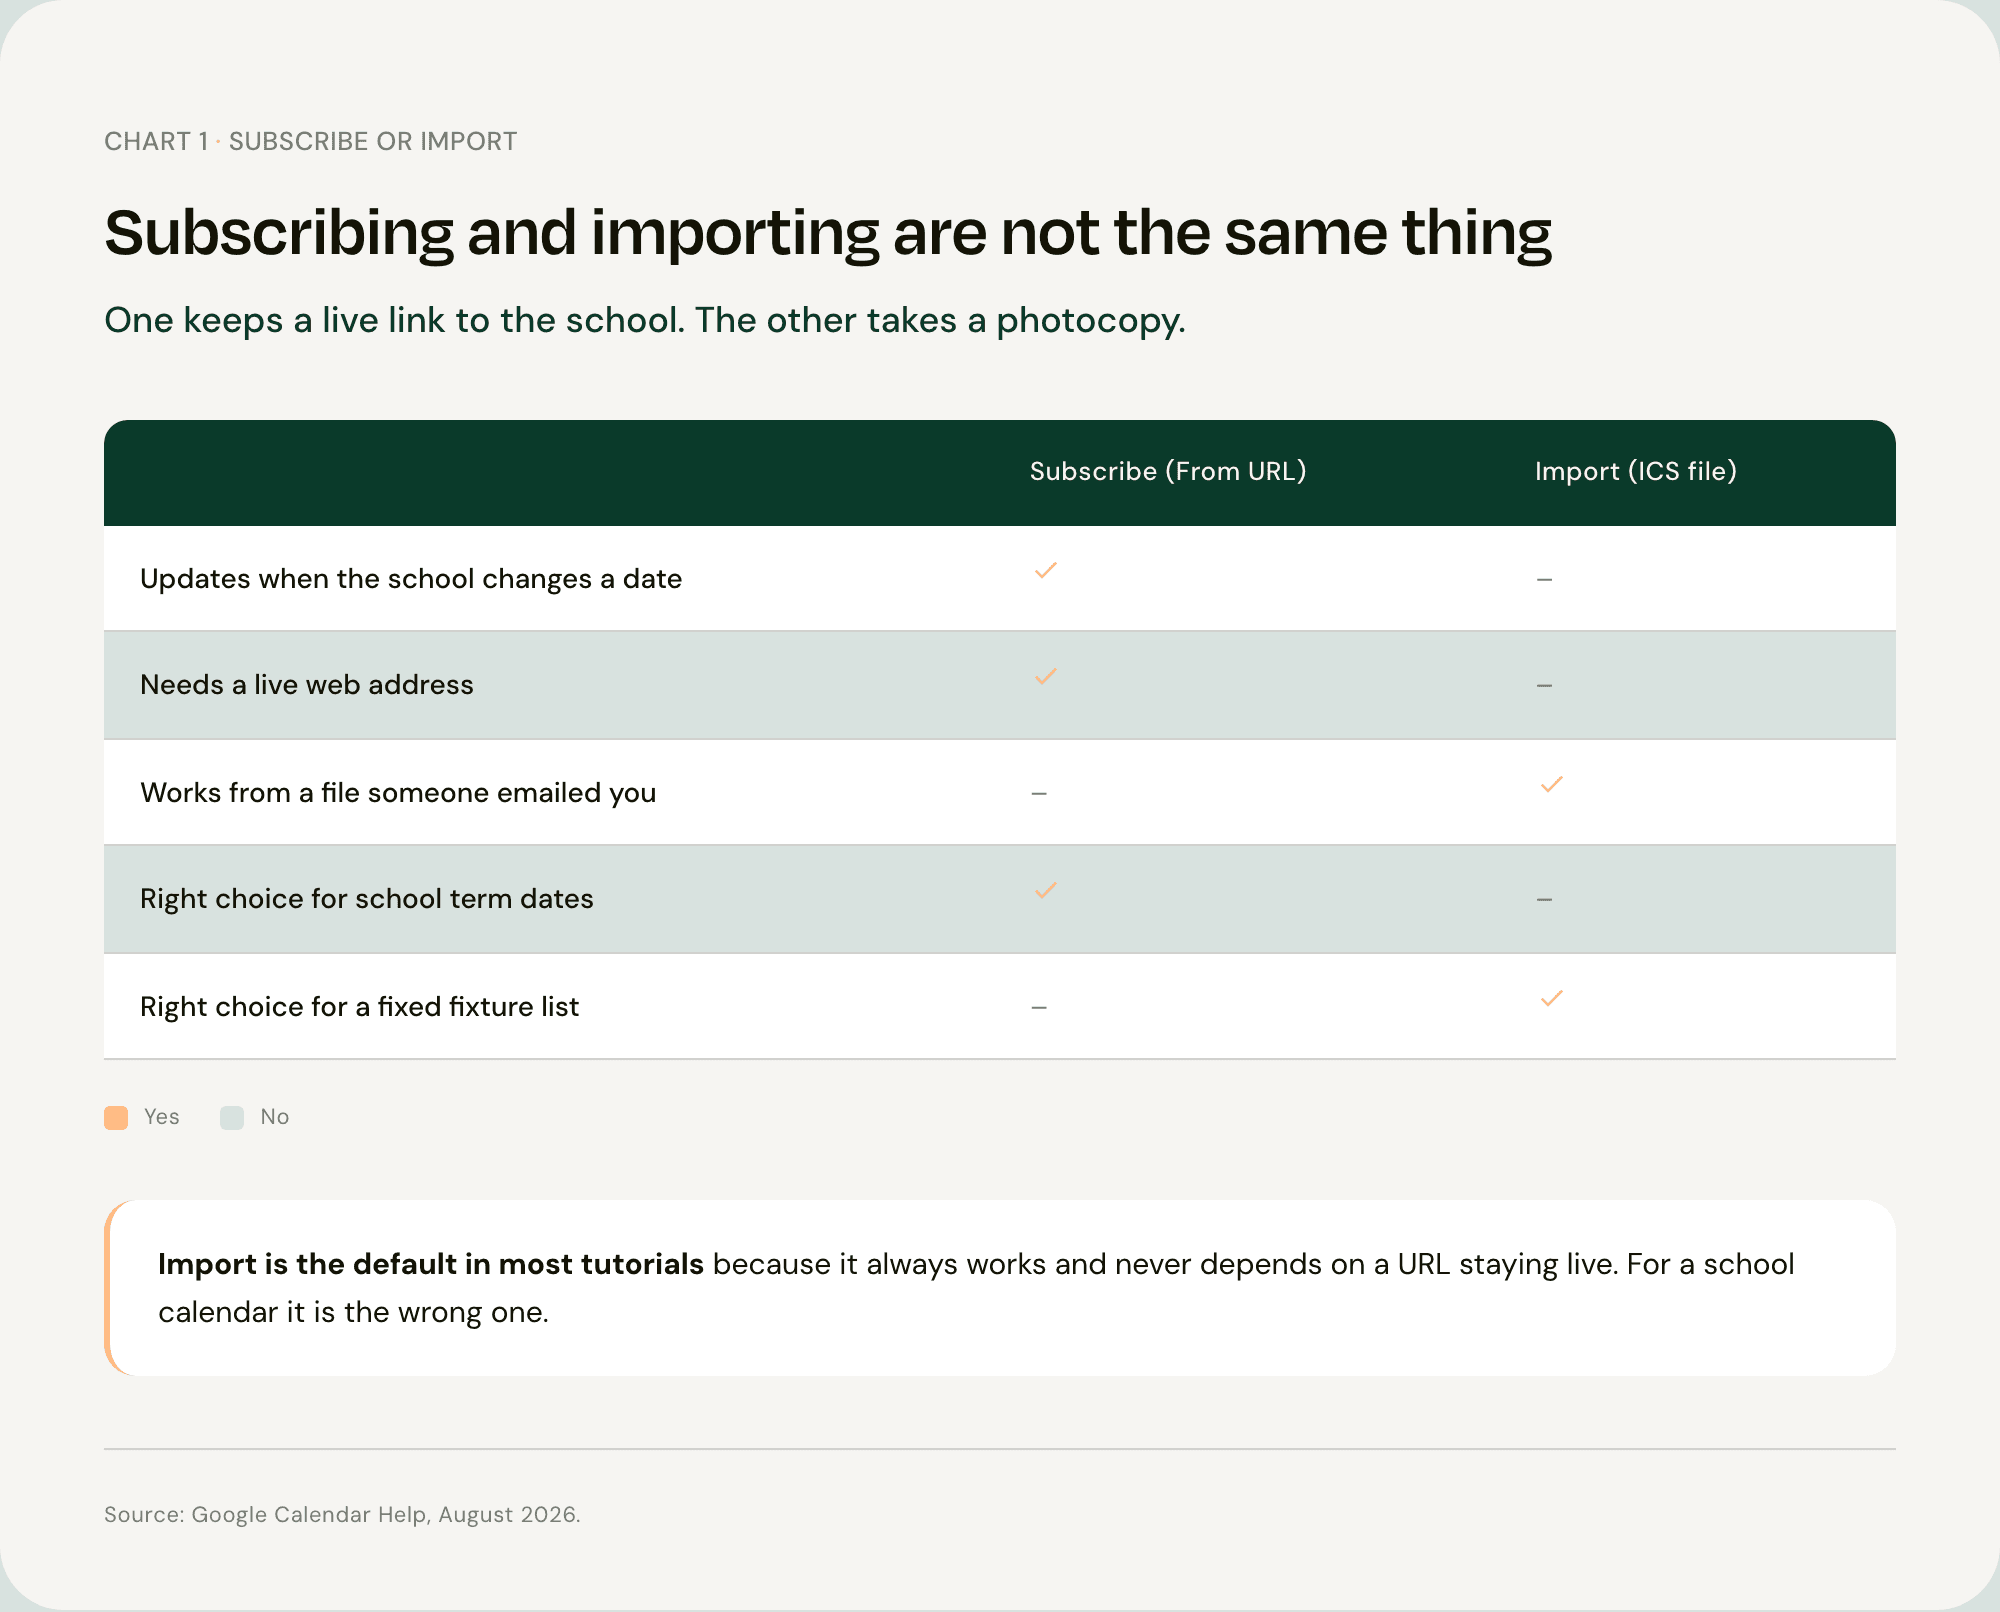
Task: Click the 'No' legend label
Action: pyautogui.click(x=275, y=1117)
